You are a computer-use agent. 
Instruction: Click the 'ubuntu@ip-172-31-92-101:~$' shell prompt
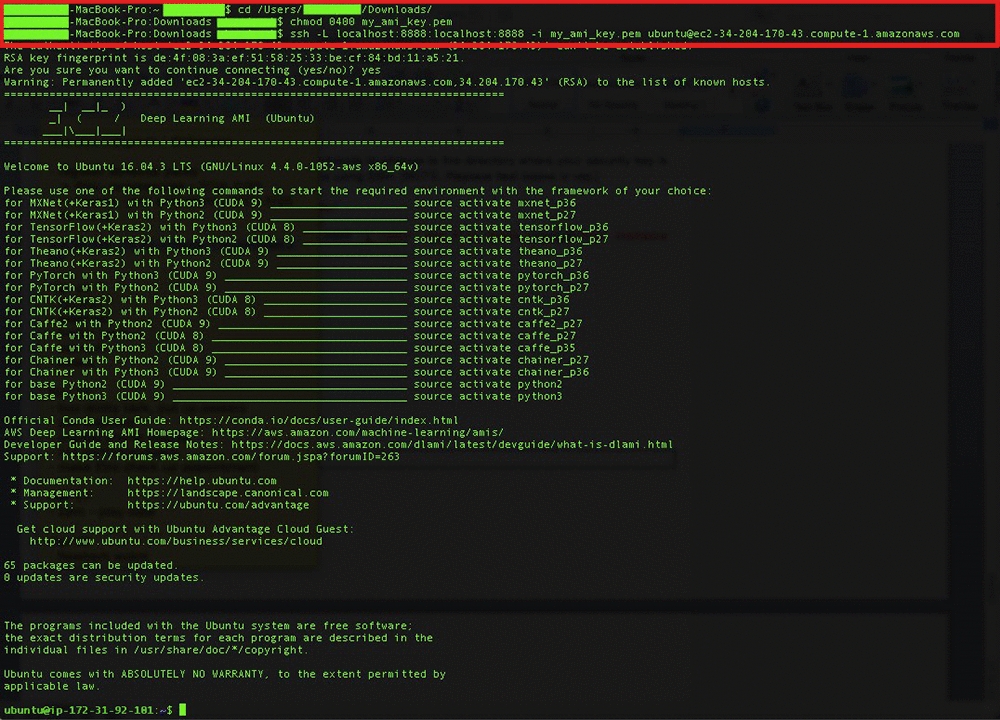(88, 710)
